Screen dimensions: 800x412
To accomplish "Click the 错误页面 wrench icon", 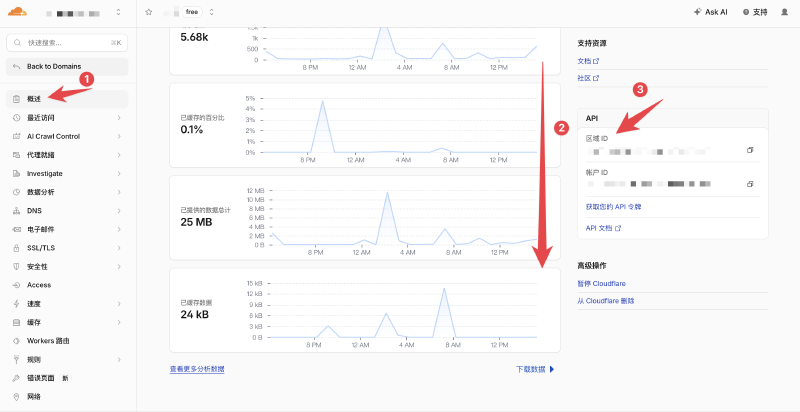I will pos(16,378).
